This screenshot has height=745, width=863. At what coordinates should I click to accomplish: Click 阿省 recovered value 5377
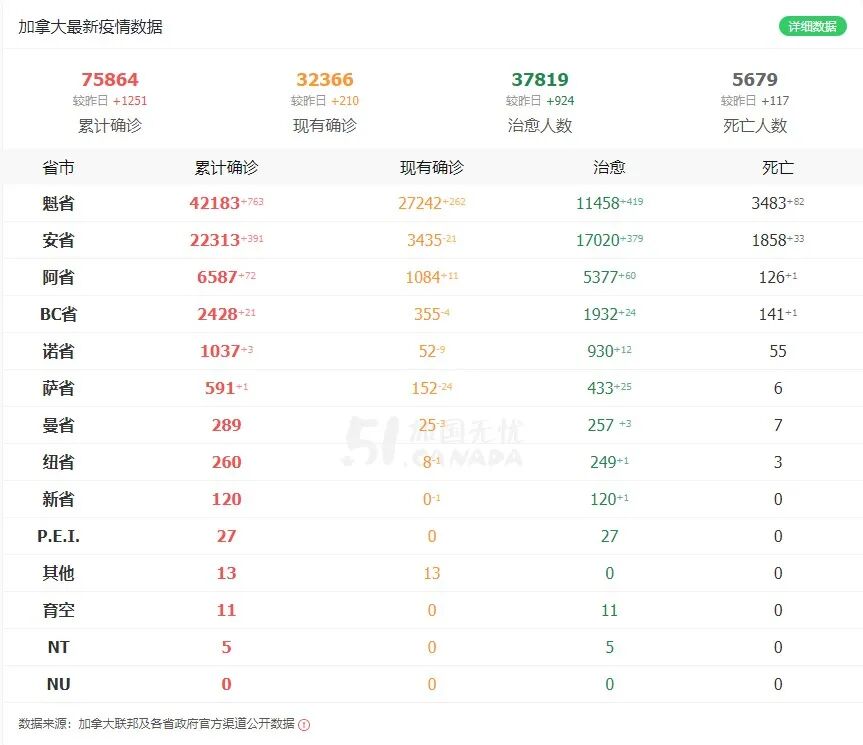point(600,277)
